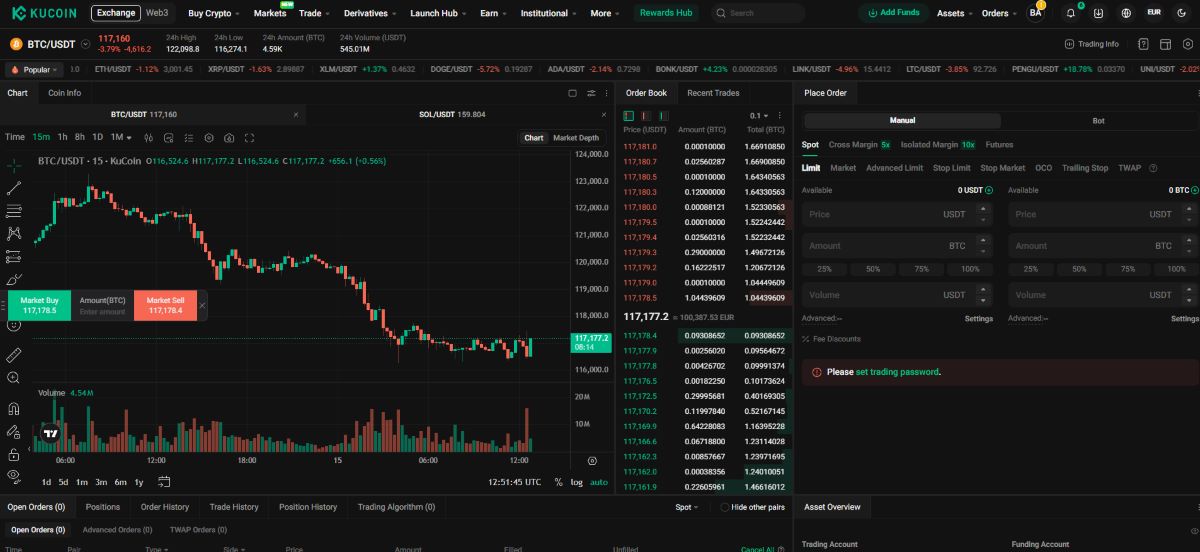Viewport: 1200px width, 552px height.
Task: Select the crosshair cursor tool
Action: tap(14, 164)
